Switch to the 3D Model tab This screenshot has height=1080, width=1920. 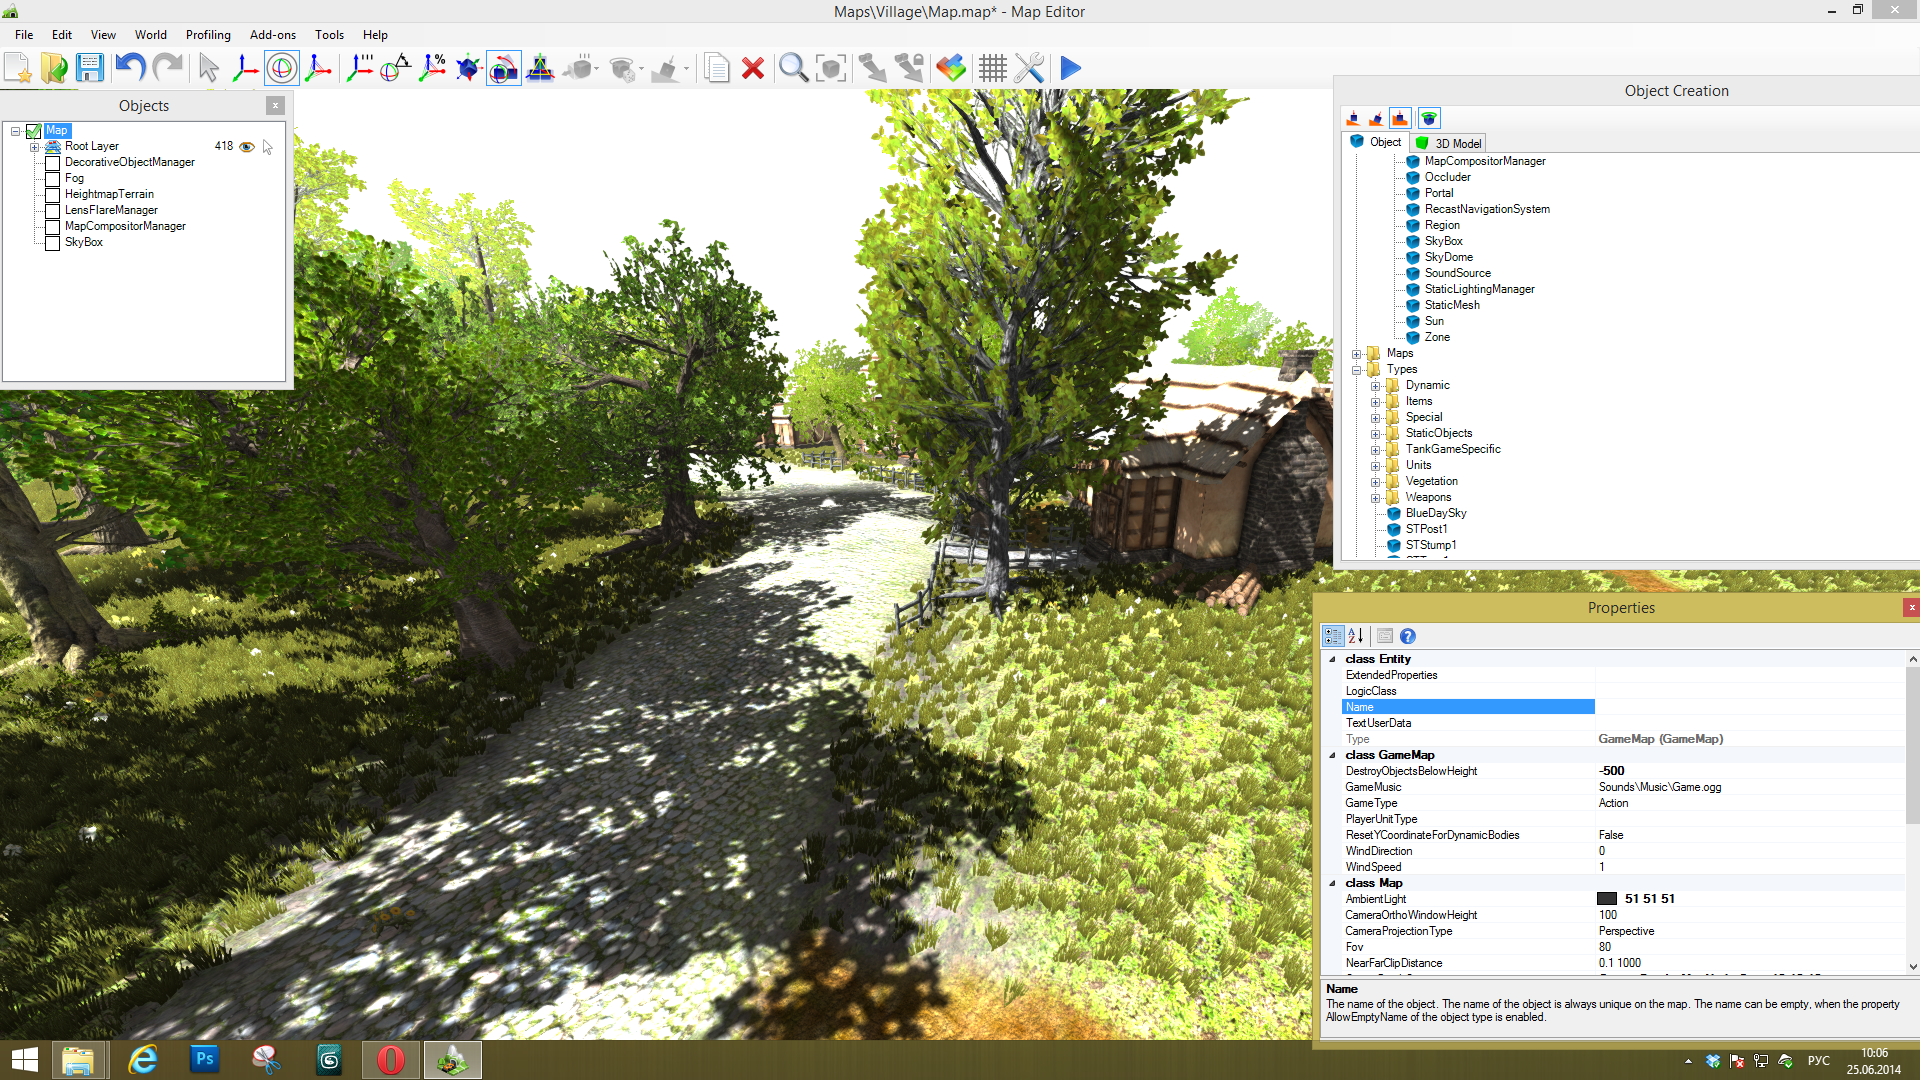[1449, 143]
